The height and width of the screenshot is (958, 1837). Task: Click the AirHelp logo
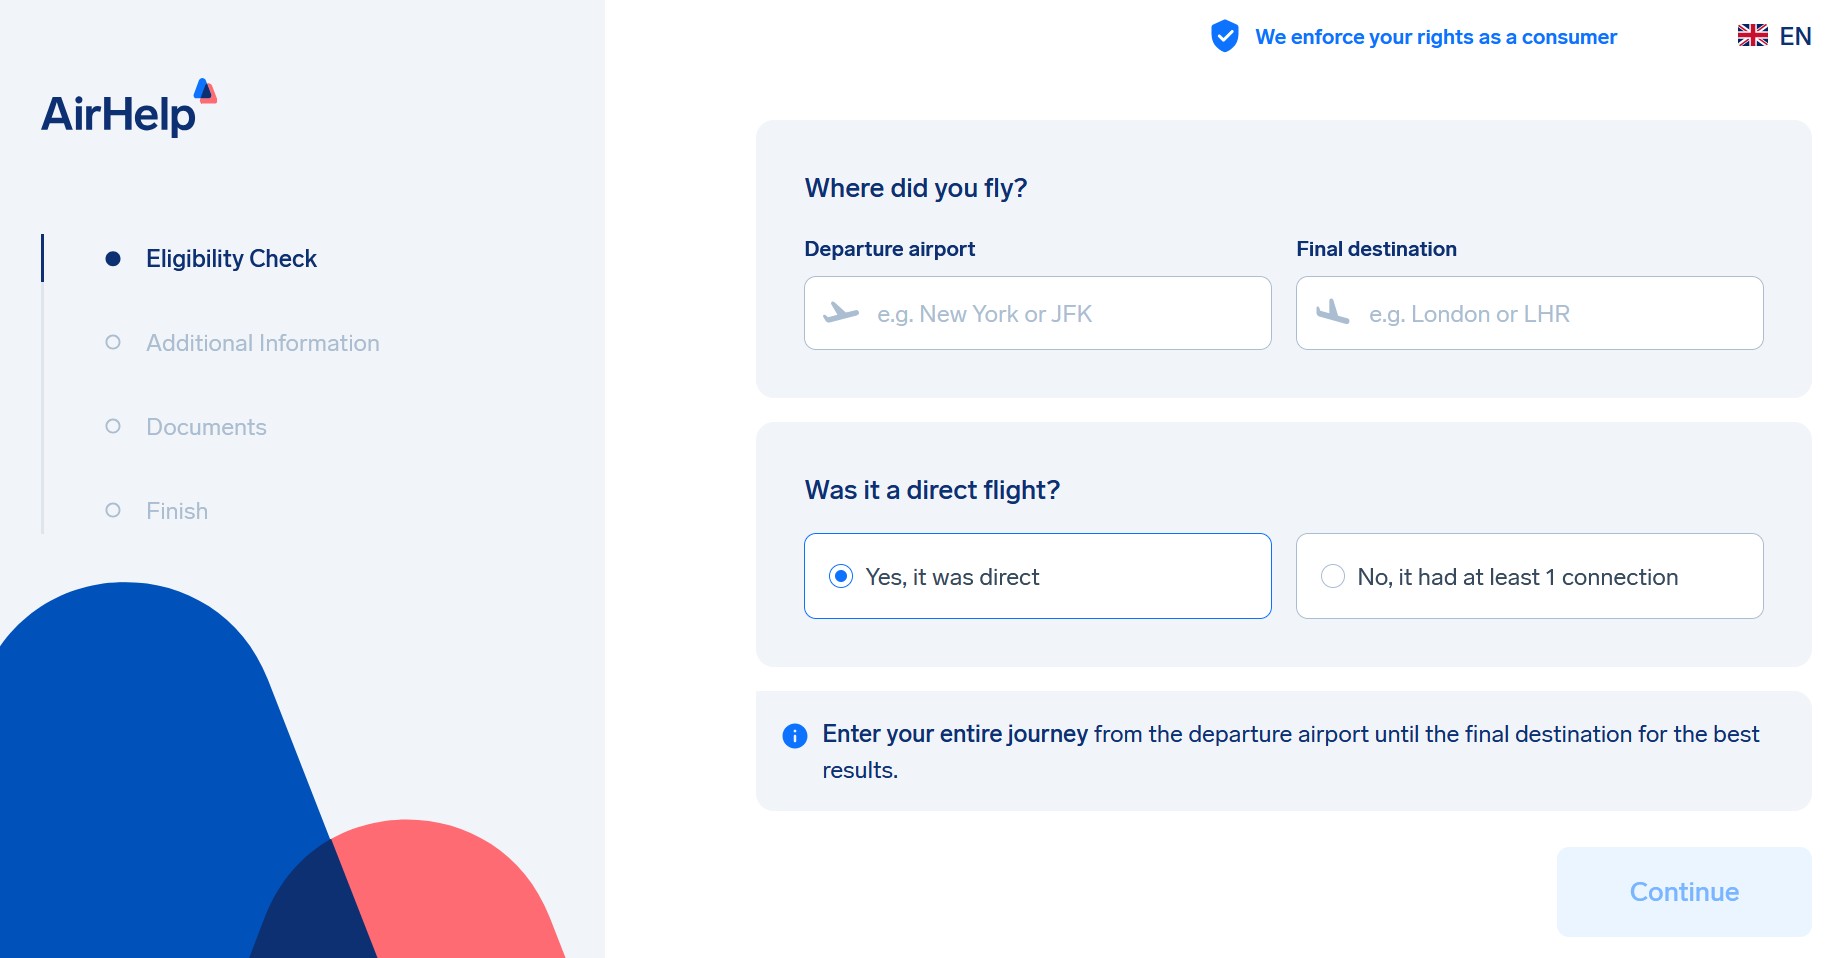[128, 108]
